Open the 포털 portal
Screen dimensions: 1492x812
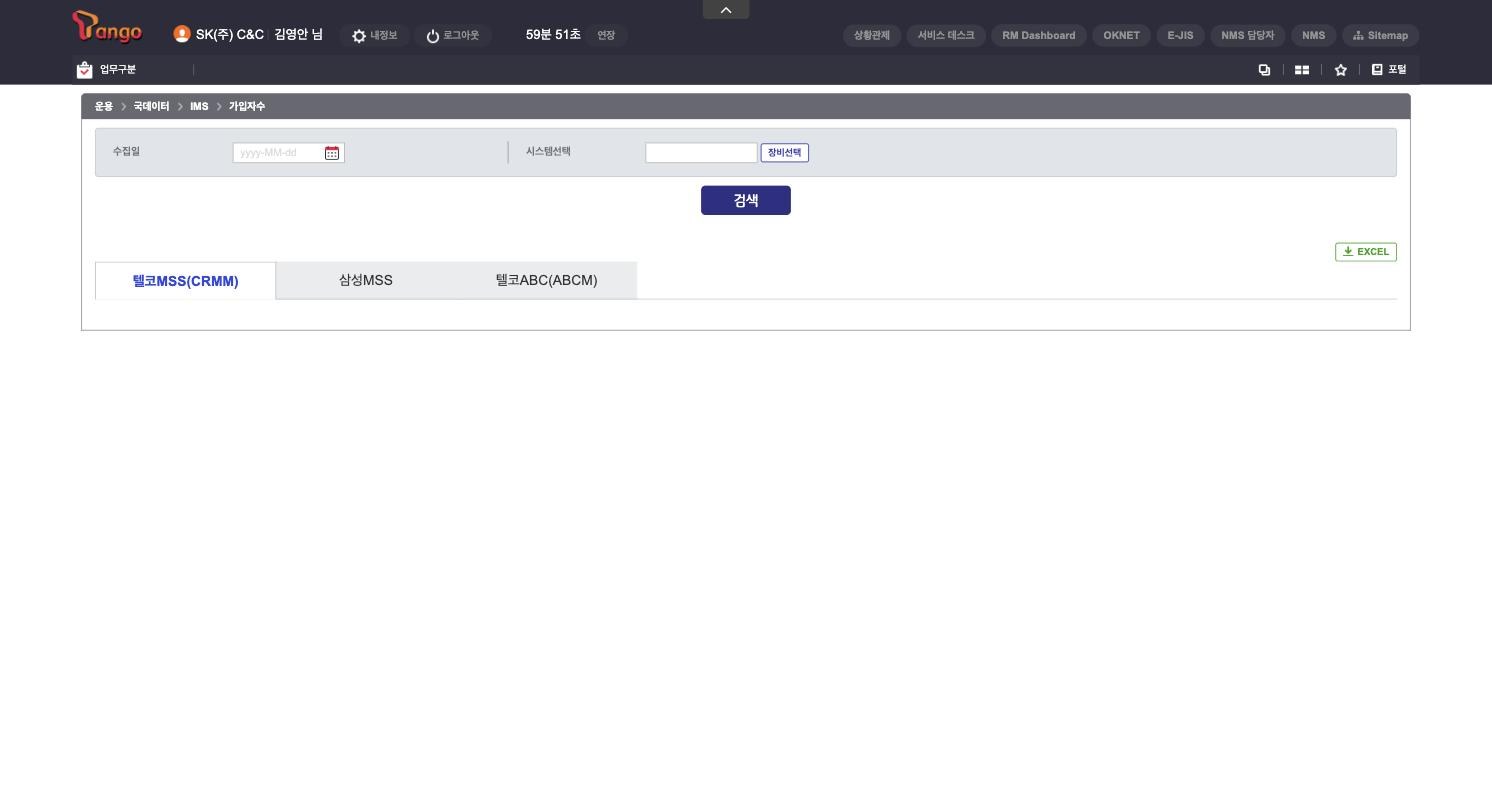[1389, 70]
